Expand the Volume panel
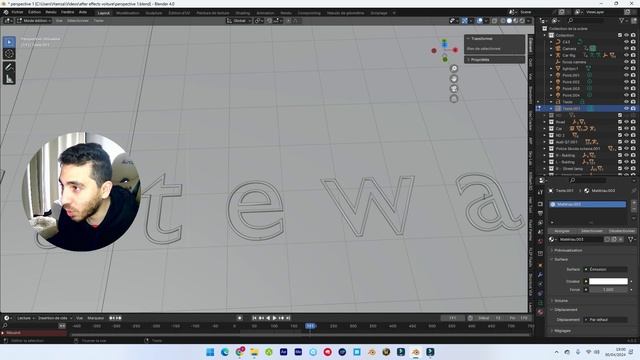 point(561,301)
